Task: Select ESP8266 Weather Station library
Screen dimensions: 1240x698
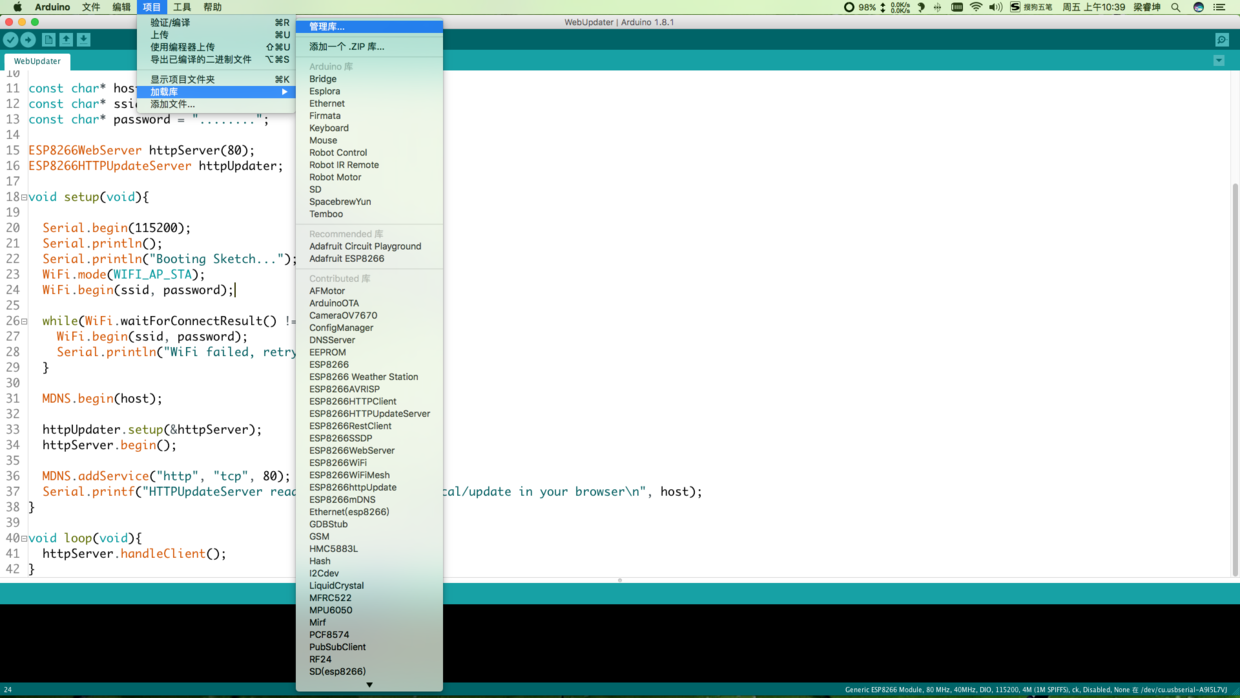Action: coord(369,377)
